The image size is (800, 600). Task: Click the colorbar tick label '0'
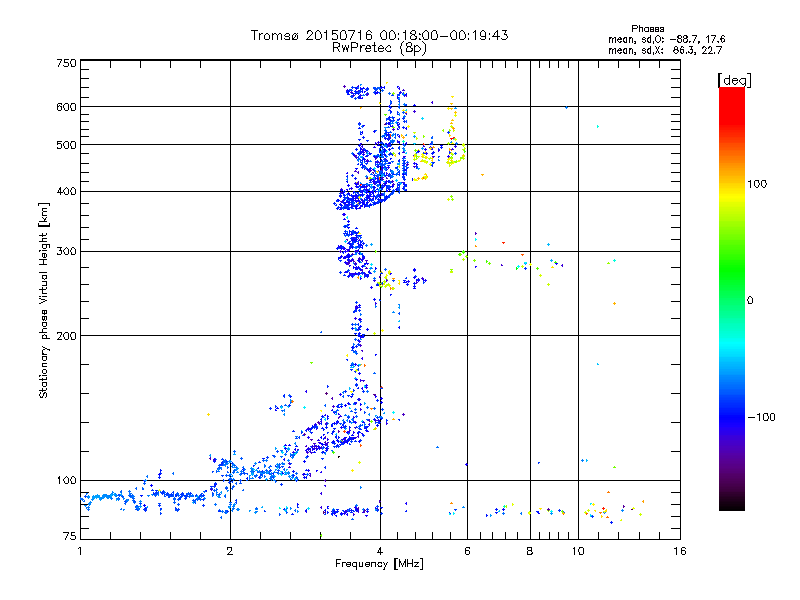click(x=750, y=301)
